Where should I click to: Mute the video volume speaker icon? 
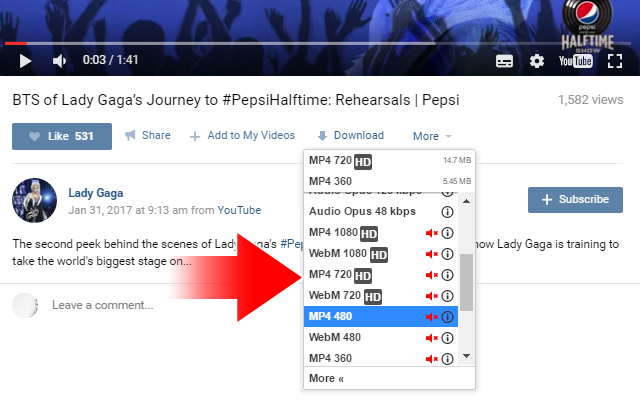60,61
